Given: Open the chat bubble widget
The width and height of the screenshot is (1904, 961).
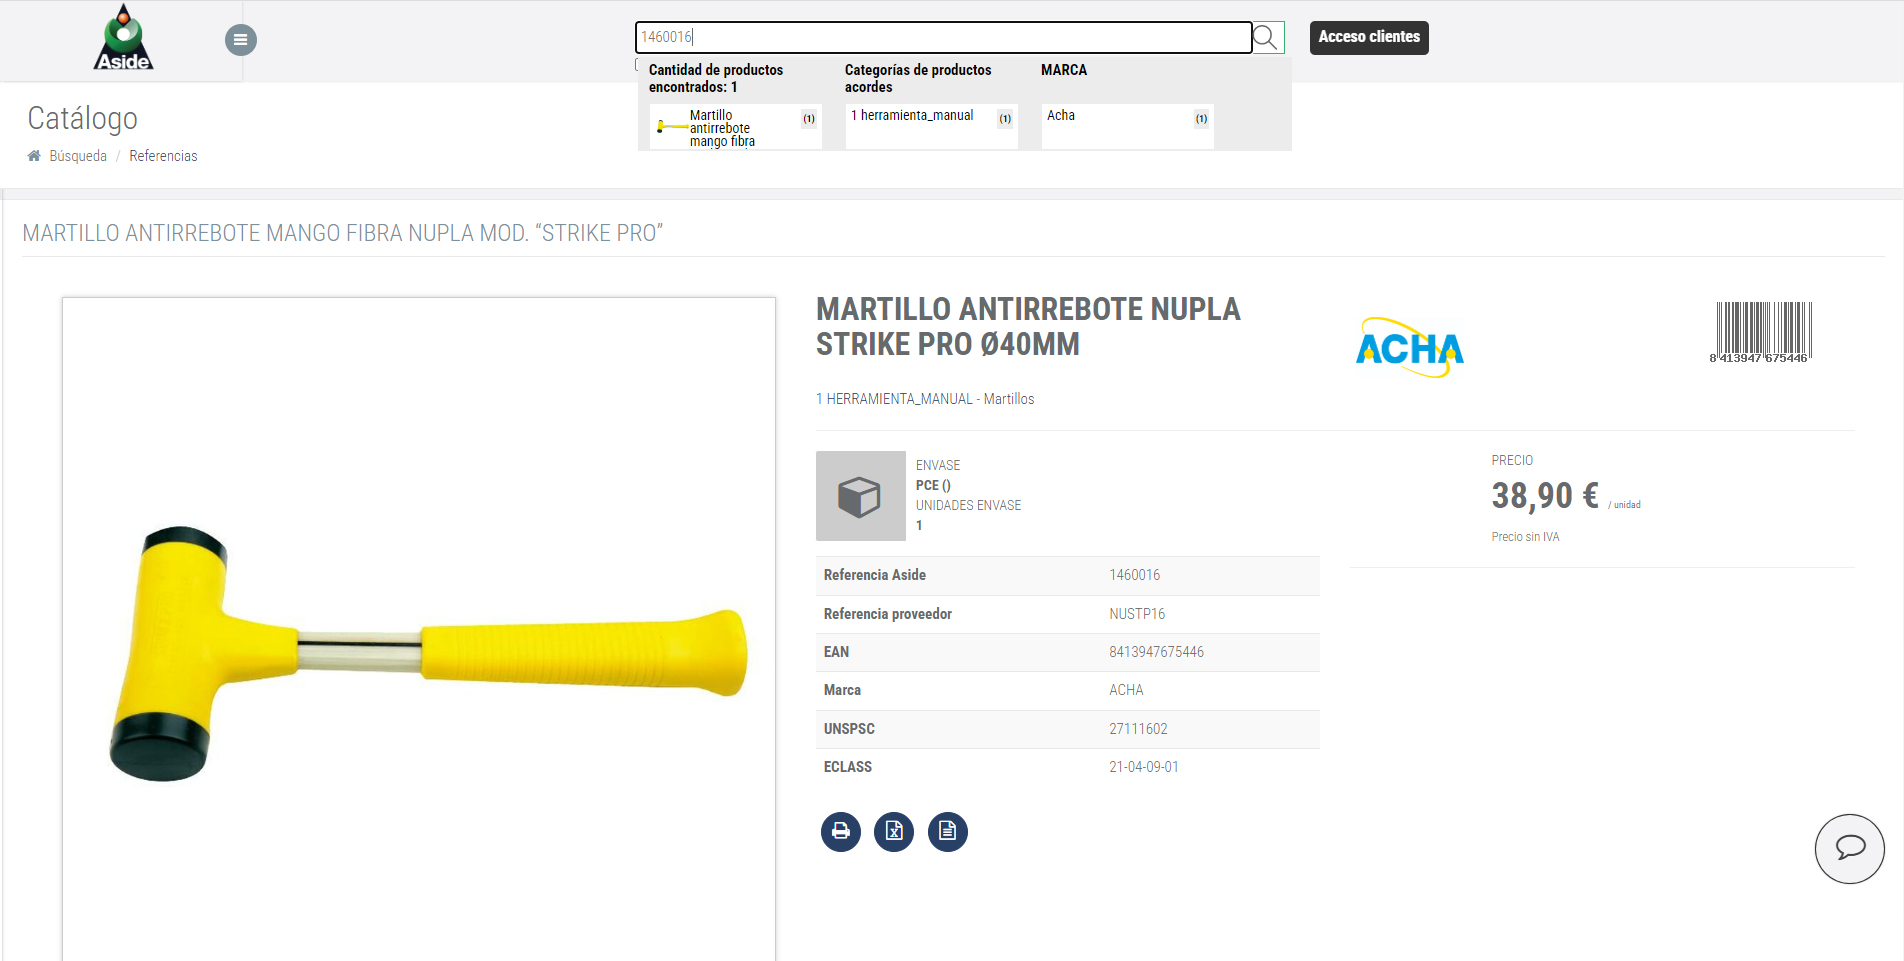Looking at the screenshot, I should pyautogui.click(x=1849, y=848).
